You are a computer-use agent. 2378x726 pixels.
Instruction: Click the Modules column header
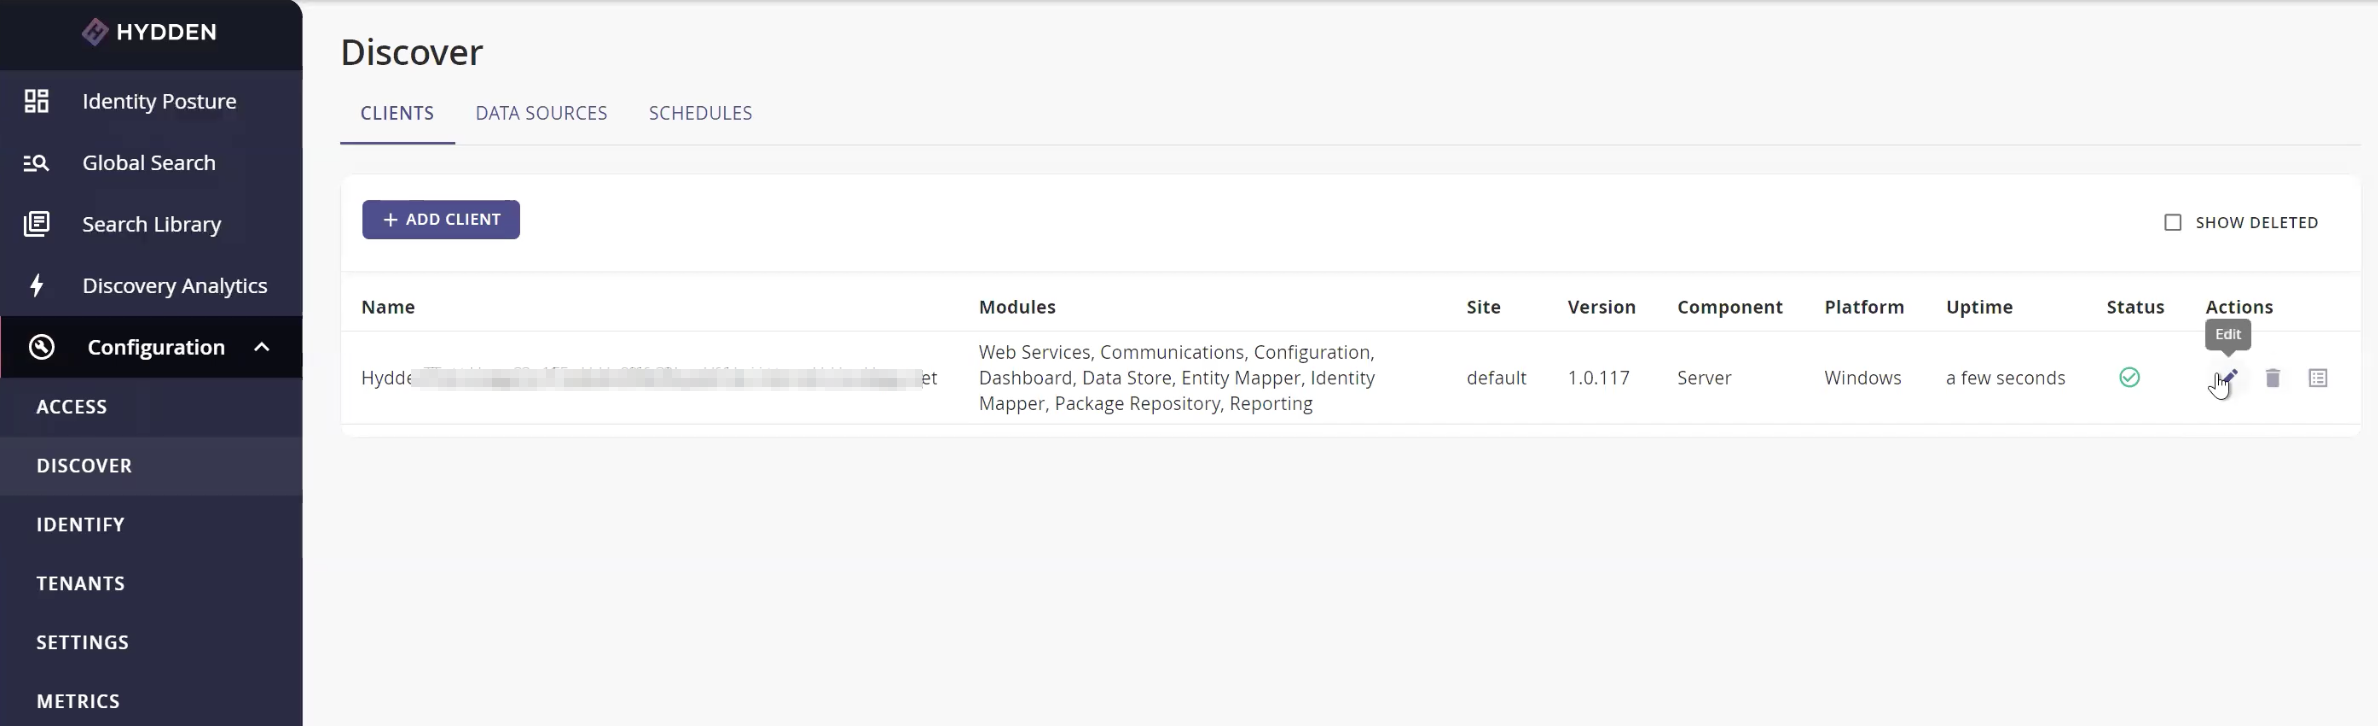click(1016, 306)
